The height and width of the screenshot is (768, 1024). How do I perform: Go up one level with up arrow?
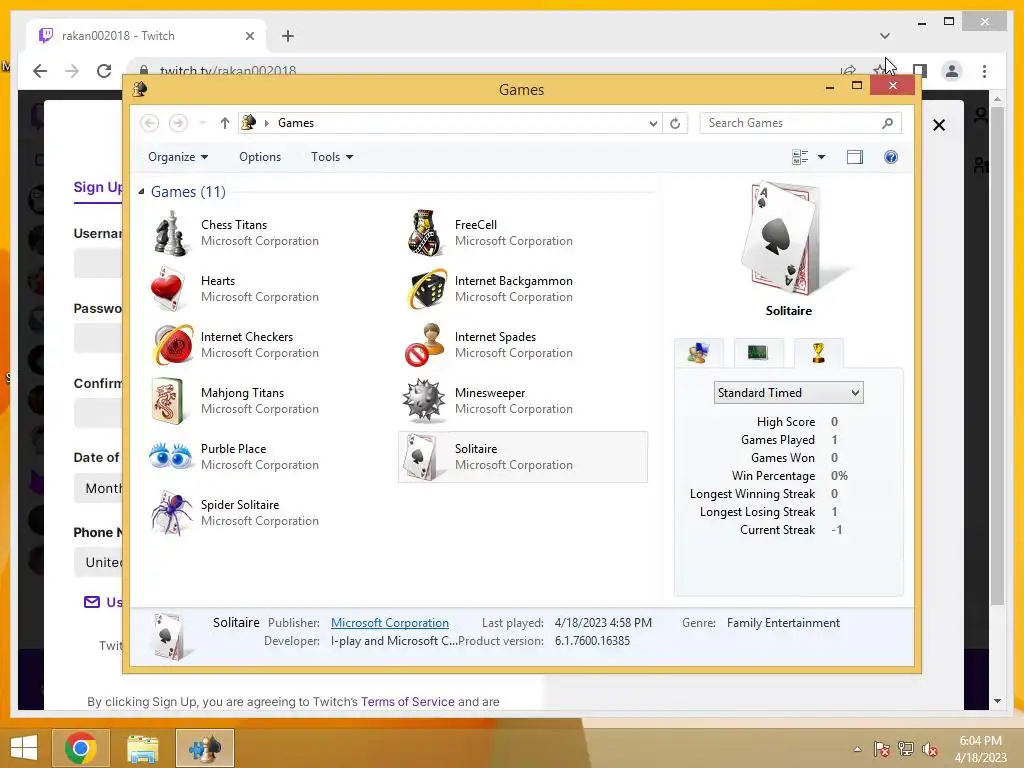(x=225, y=123)
